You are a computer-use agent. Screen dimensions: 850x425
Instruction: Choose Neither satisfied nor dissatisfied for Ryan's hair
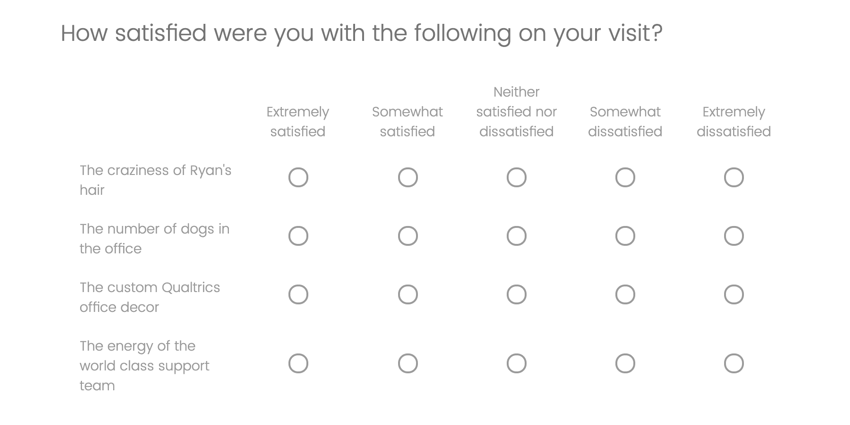click(516, 177)
